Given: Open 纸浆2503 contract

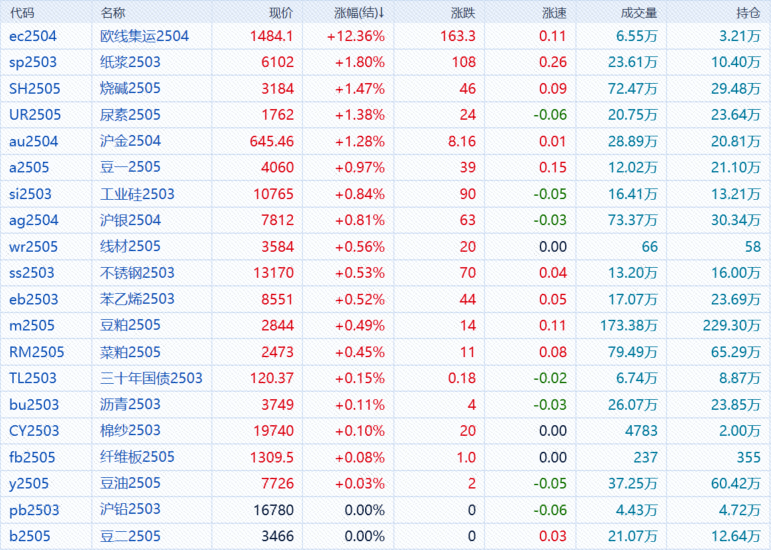Looking at the screenshot, I should tap(131, 62).
